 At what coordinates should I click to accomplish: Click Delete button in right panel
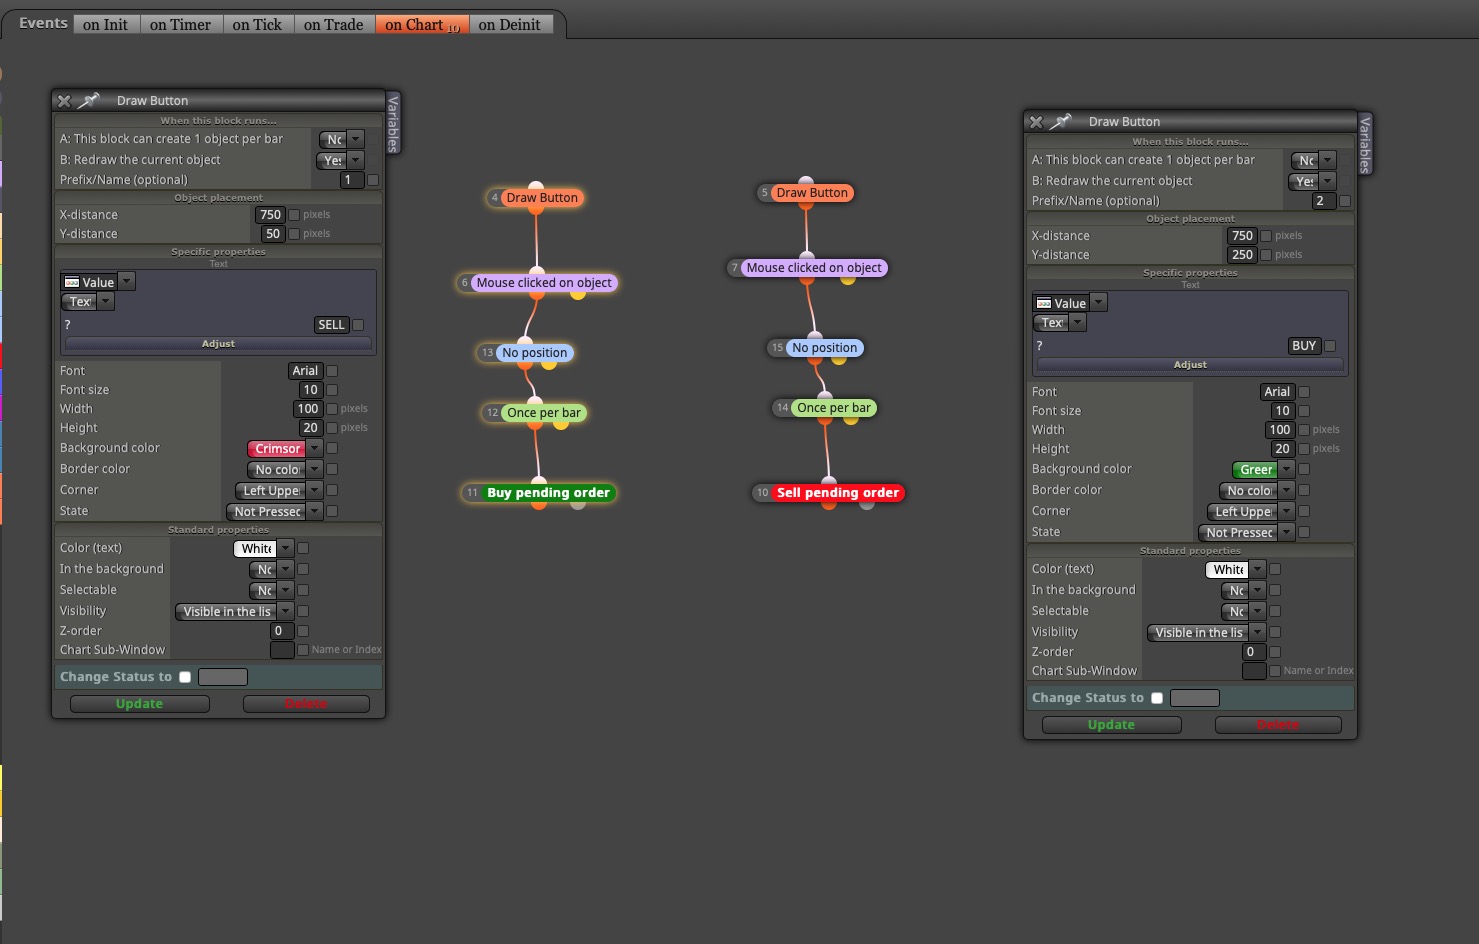[1278, 725]
